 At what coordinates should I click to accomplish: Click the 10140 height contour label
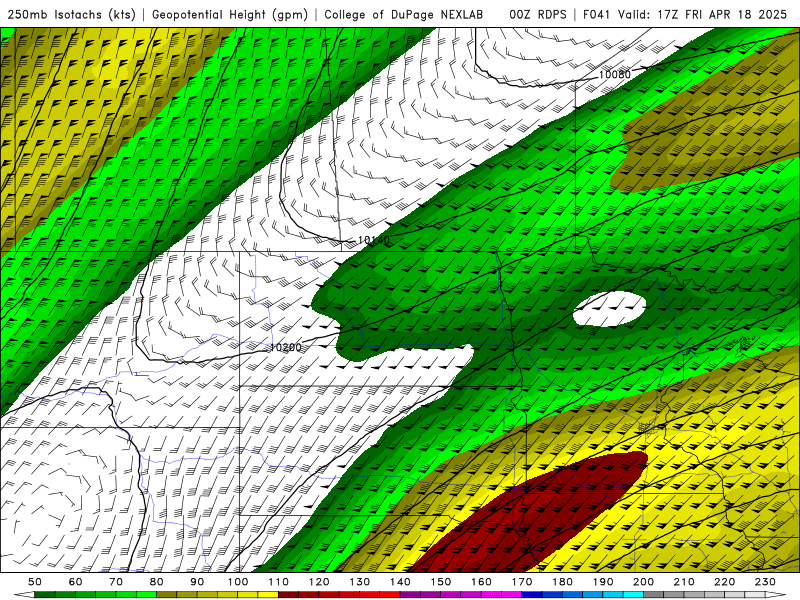[x=373, y=240]
